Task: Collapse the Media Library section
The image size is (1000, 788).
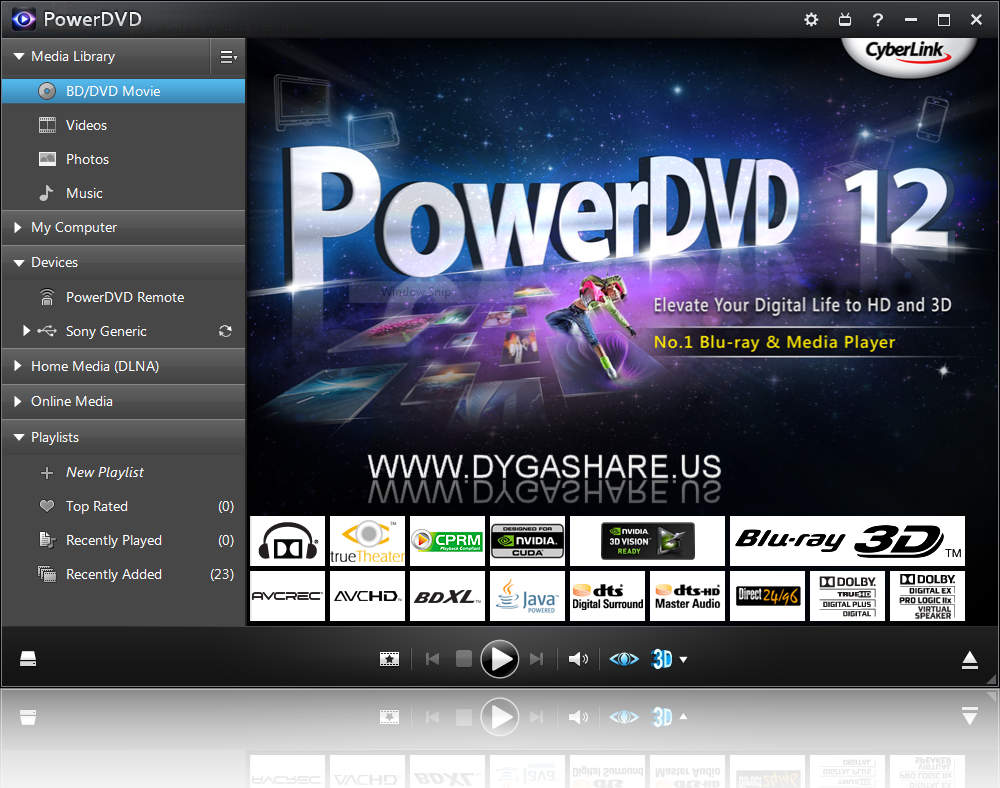Action: pos(19,57)
